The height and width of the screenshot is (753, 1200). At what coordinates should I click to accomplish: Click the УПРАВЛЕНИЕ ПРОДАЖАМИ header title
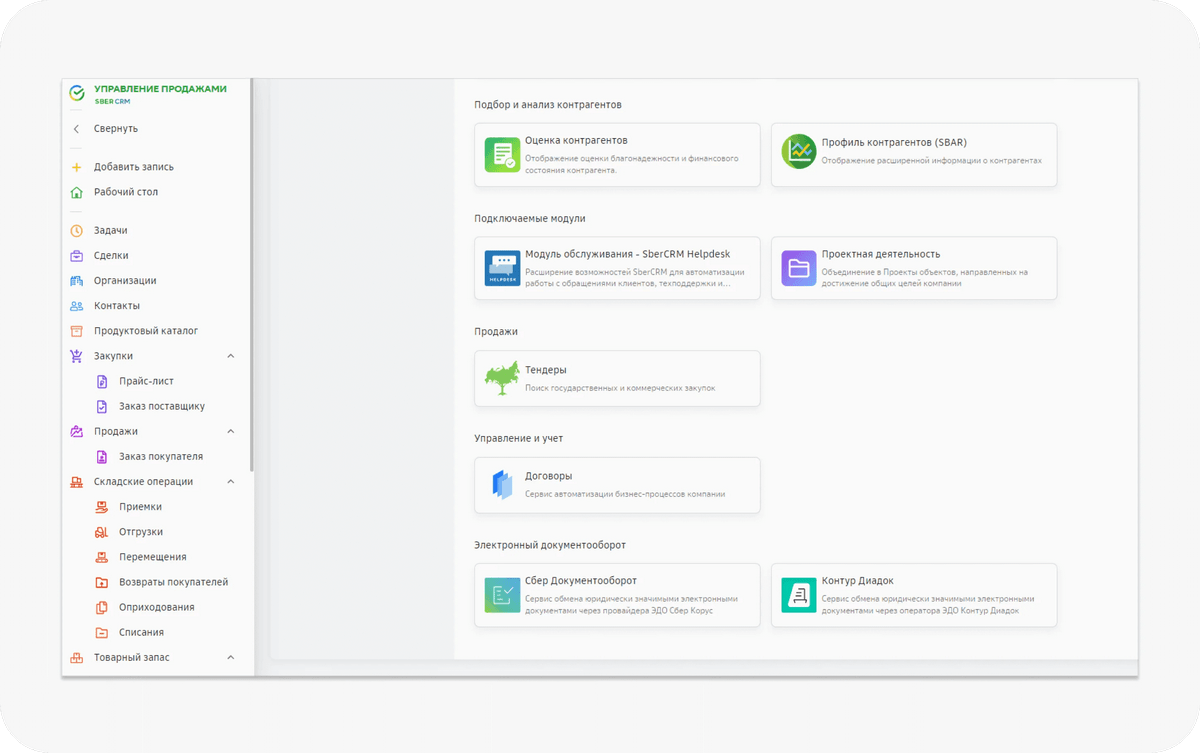[160, 89]
